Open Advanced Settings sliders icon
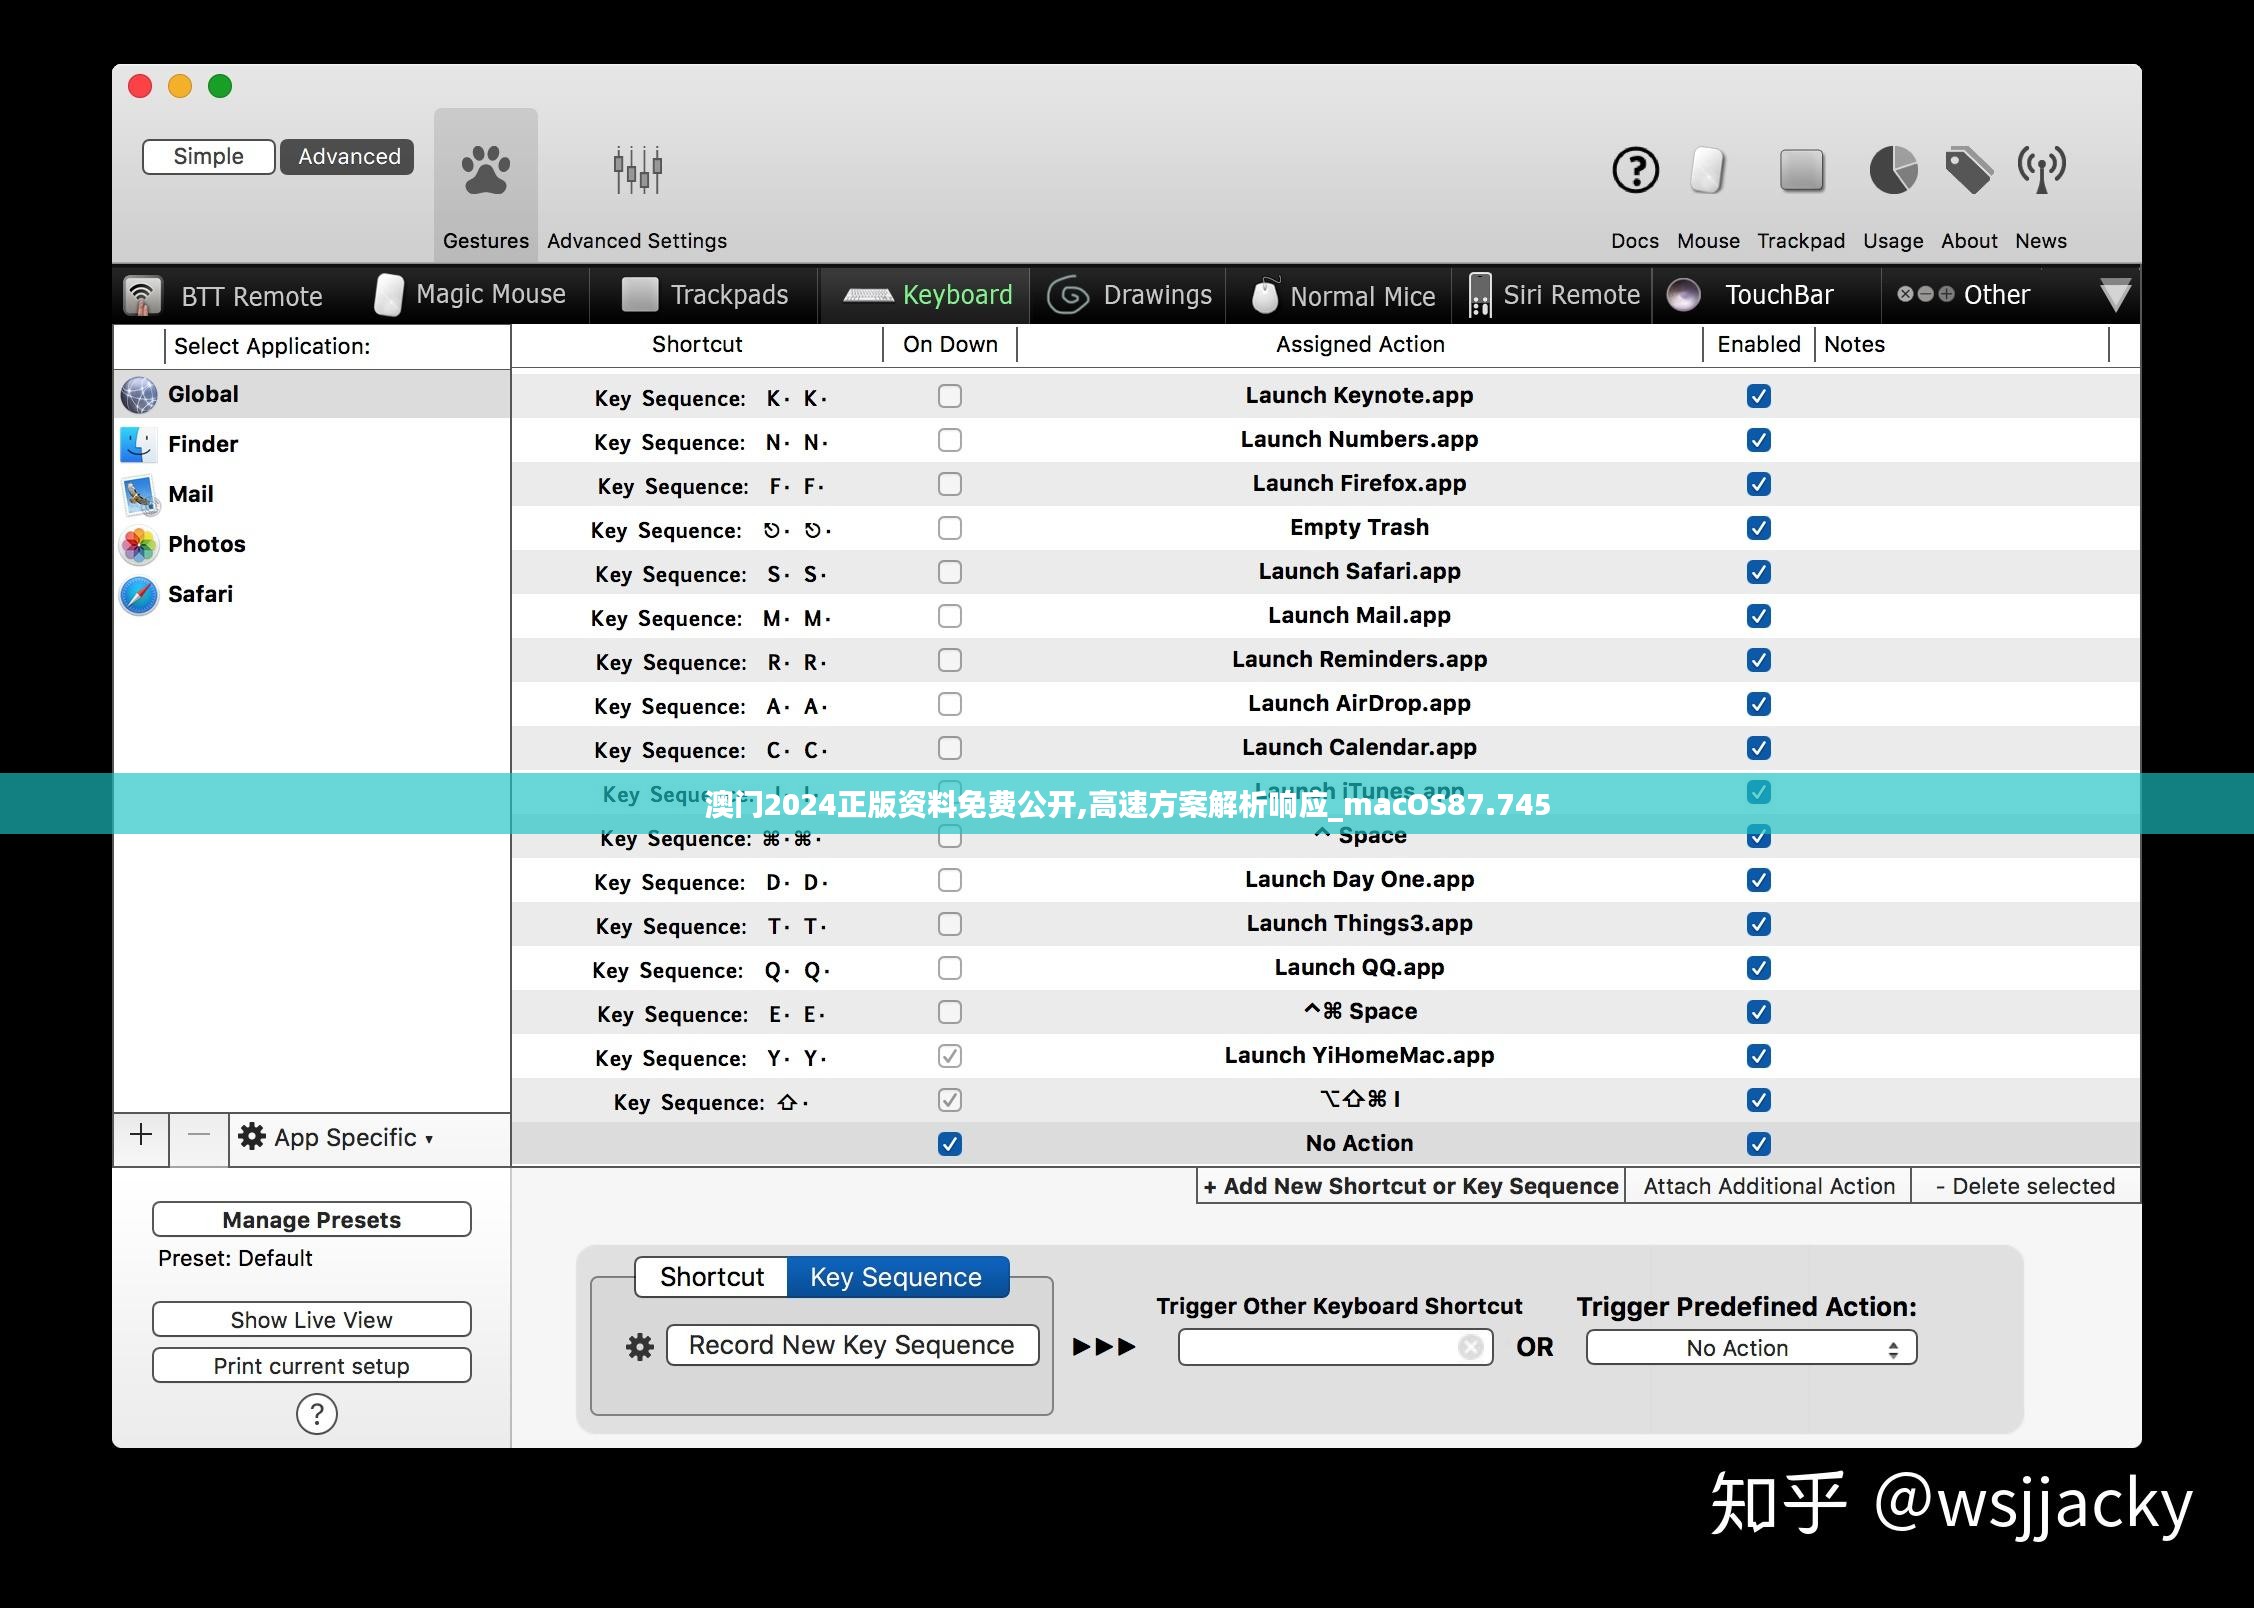Screen dimensions: 2254x1608 [637, 171]
